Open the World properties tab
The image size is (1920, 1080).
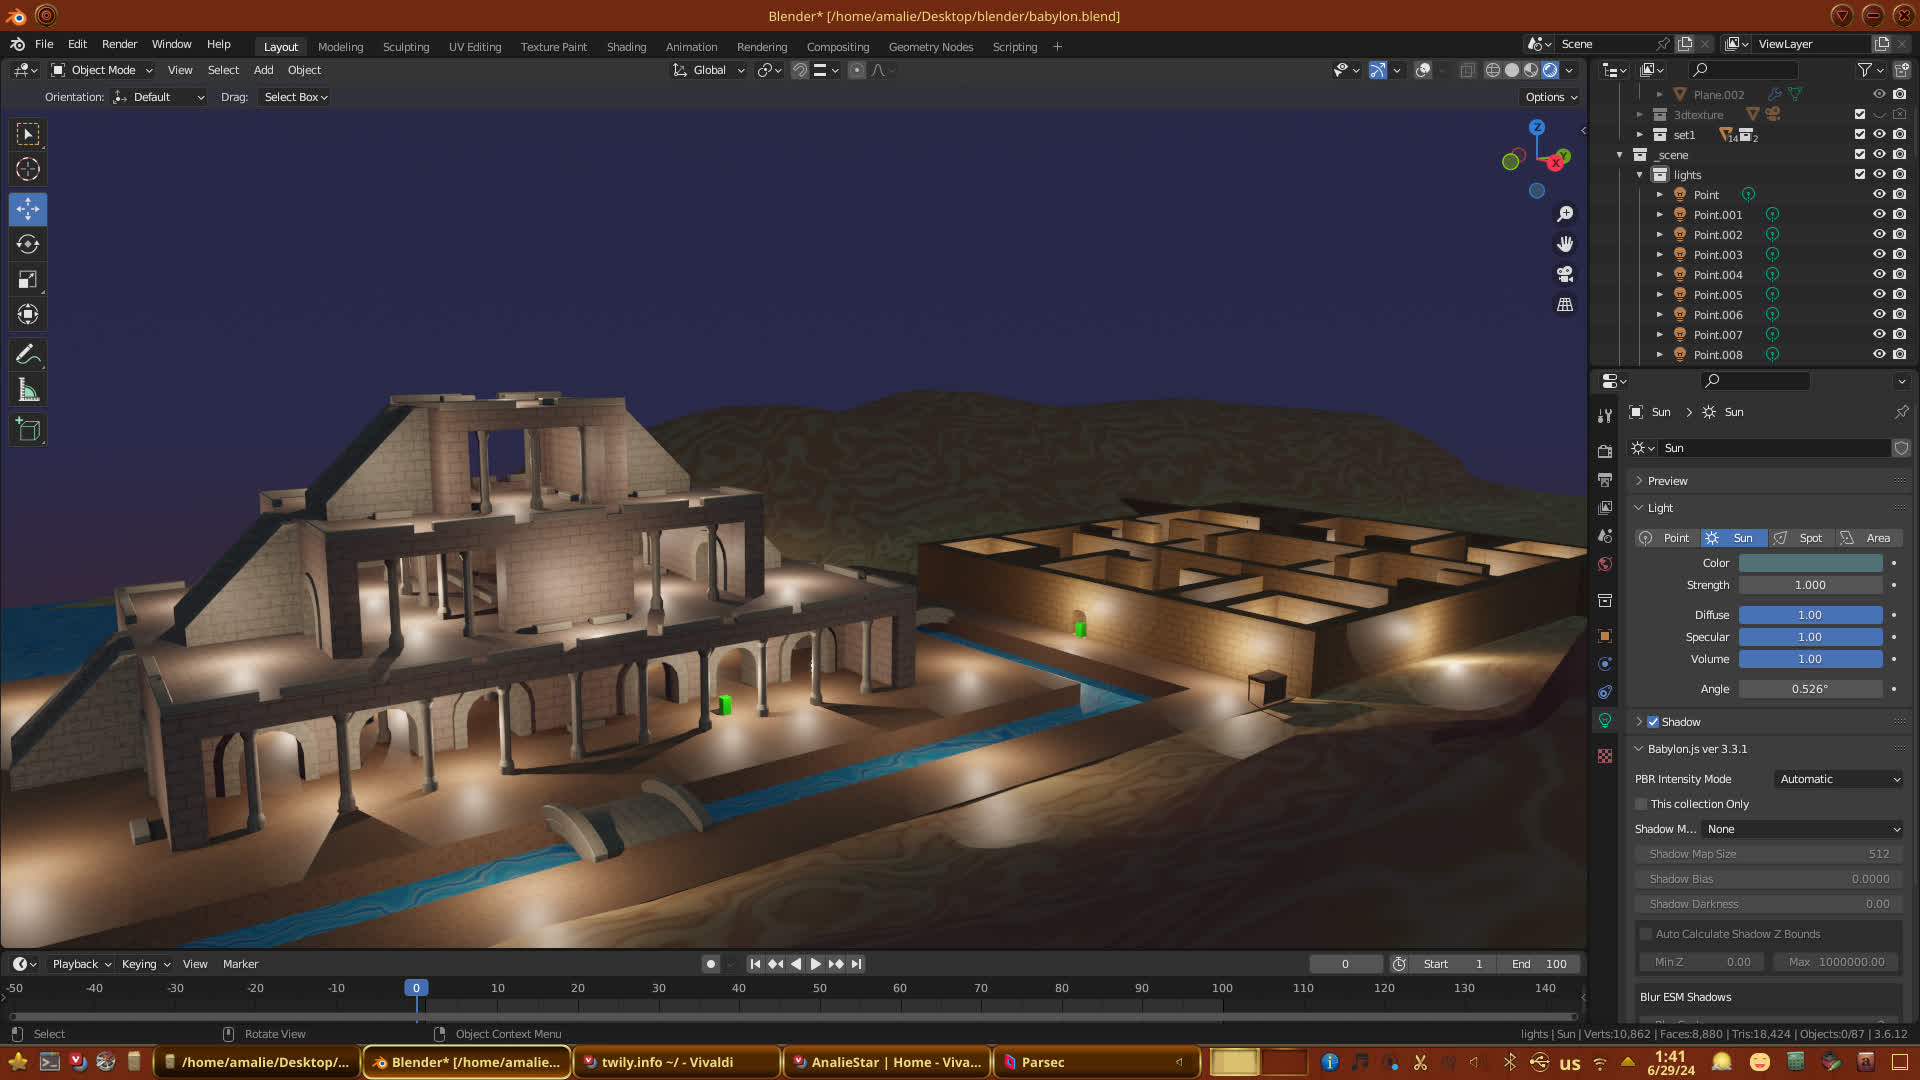(x=1605, y=564)
